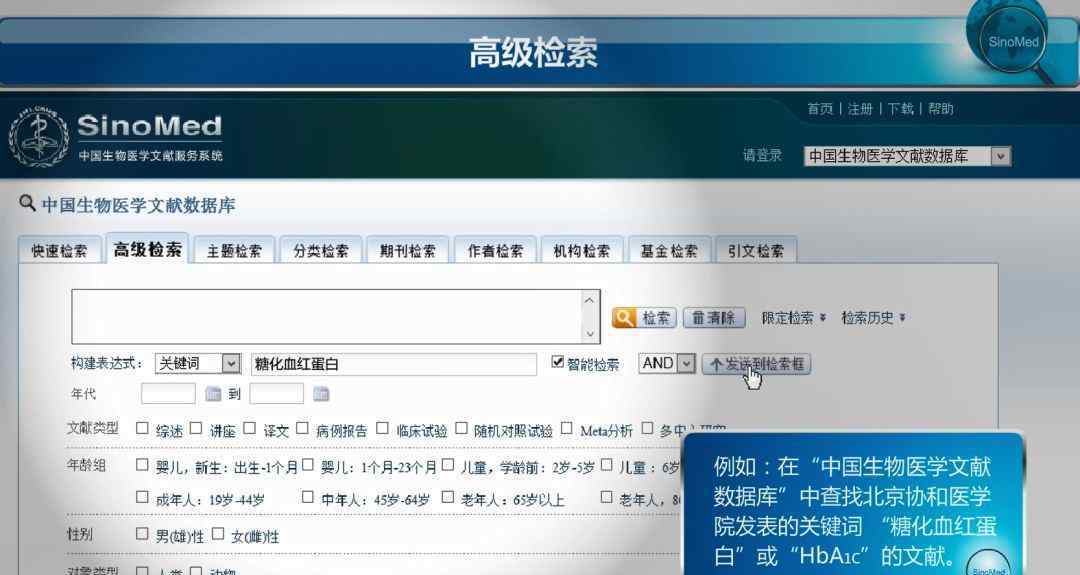This screenshot has height=575, width=1080.
Task: Switch to 快速检索 tab
Action: coord(60,251)
